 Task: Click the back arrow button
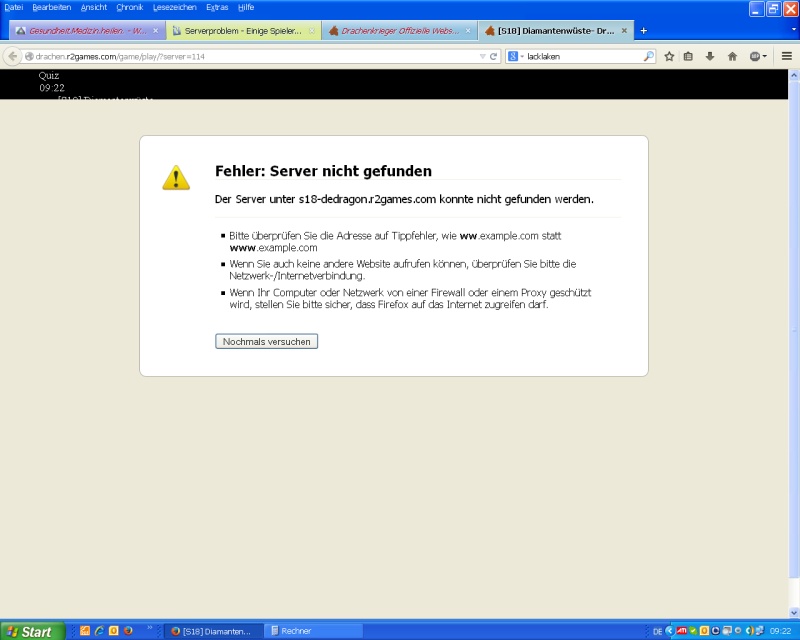13,56
